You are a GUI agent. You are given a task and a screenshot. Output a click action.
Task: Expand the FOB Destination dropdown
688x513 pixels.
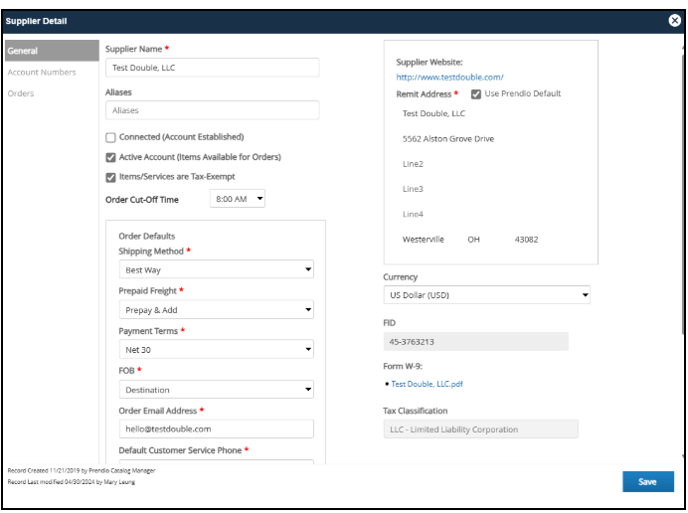click(215, 389)
